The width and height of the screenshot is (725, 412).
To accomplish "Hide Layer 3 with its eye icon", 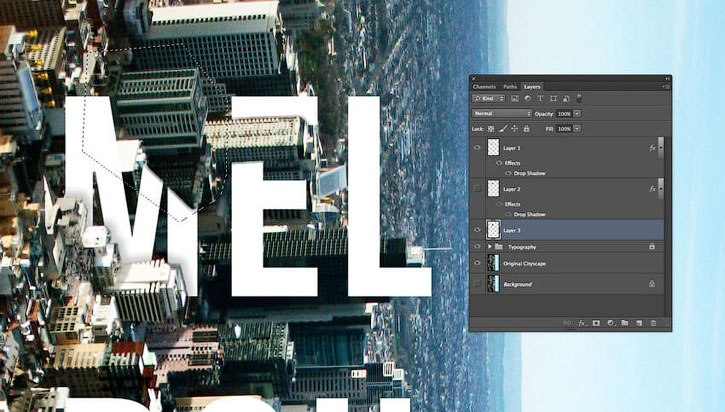I will point(477,230).
